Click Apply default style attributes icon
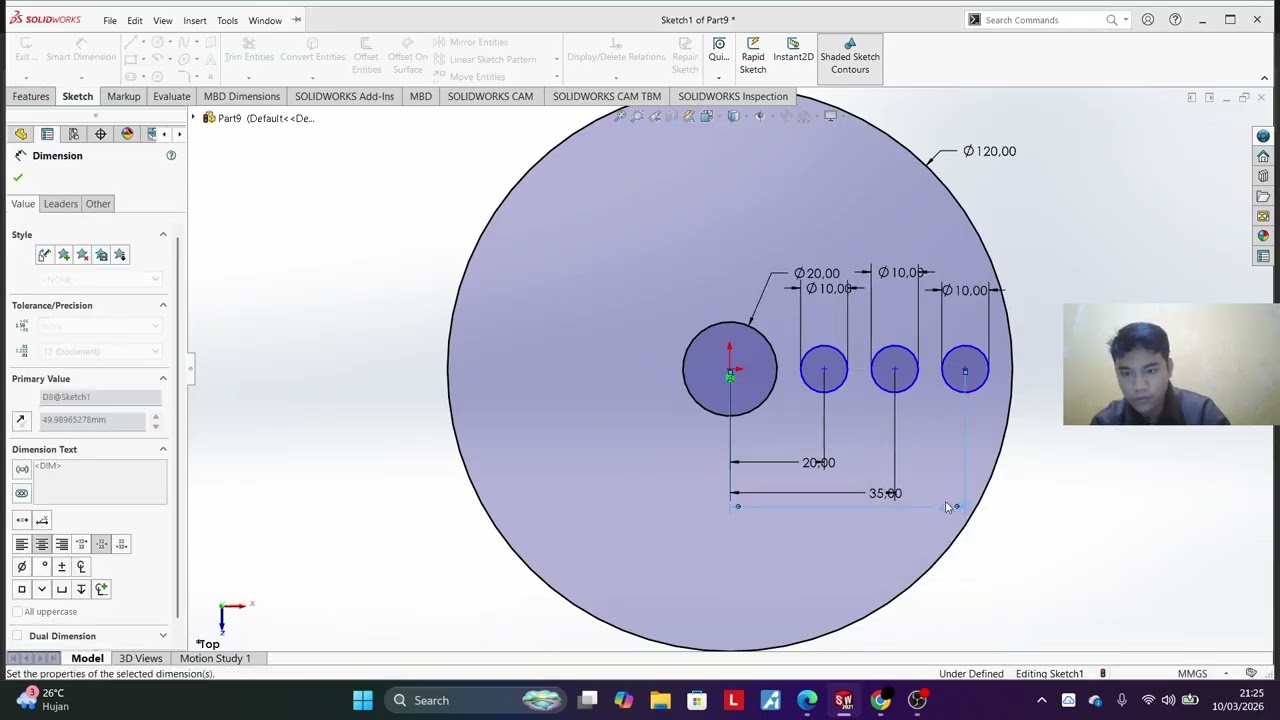The height and width of the screenshot is (720, 1280). 44,255
